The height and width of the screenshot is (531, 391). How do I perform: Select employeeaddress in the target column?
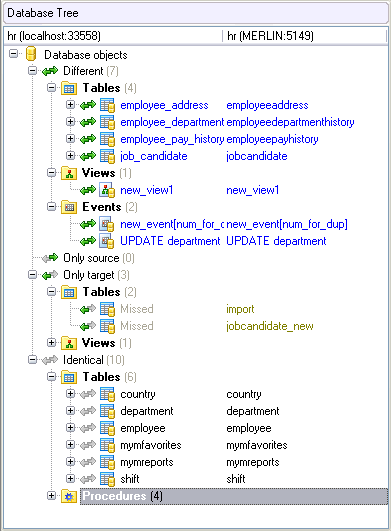pyautogui.click(x=267, y=105)
